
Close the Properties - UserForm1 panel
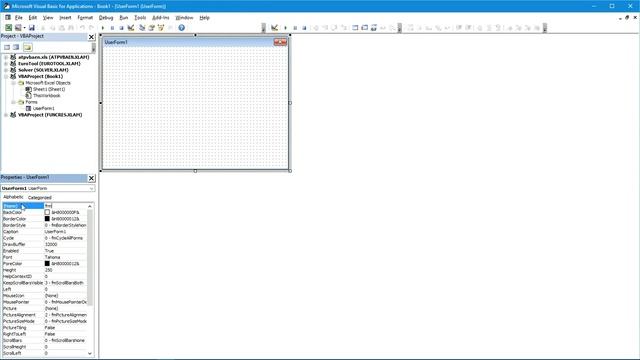(x=91, y=178)
